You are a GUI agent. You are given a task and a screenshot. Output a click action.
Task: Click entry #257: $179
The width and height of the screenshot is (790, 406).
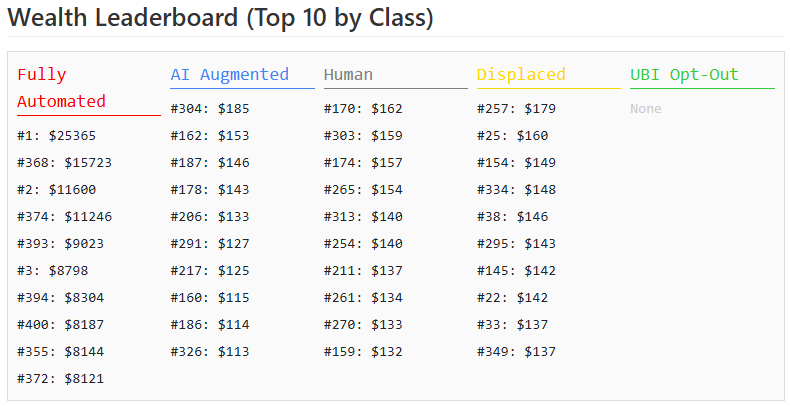(516, 109)
